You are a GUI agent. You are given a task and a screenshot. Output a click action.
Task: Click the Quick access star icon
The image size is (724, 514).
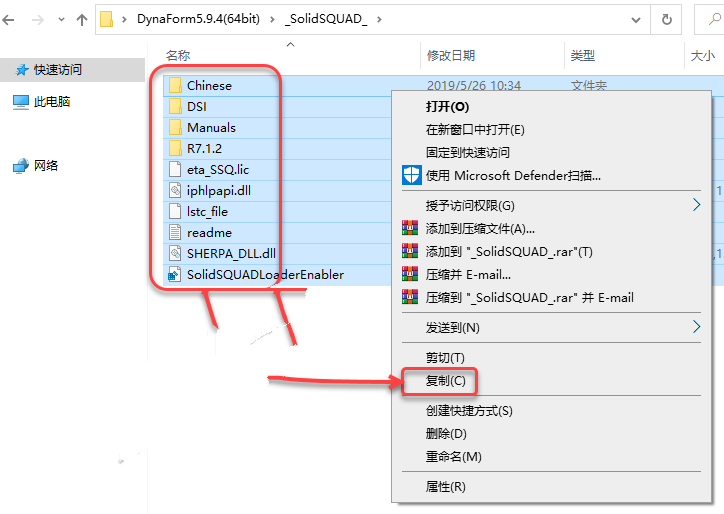(x=21, y=70)
